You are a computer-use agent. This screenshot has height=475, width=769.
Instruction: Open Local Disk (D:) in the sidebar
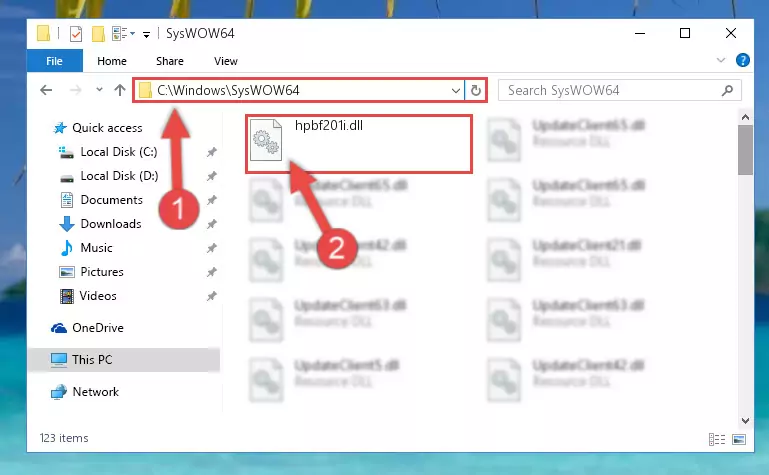pos(119,176)
